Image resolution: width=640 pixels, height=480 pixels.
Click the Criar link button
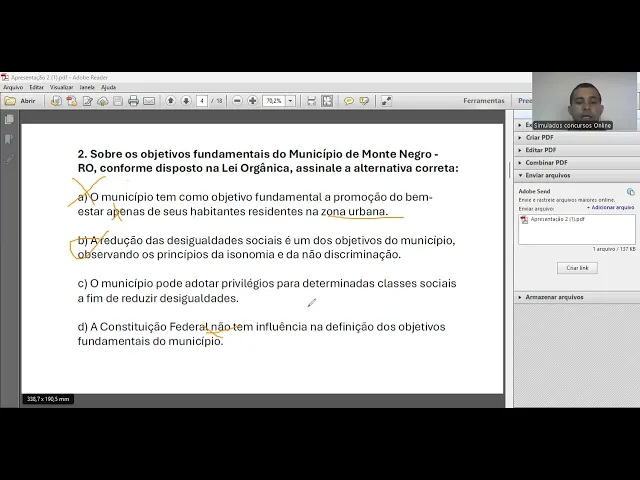(x=577, y=268)
